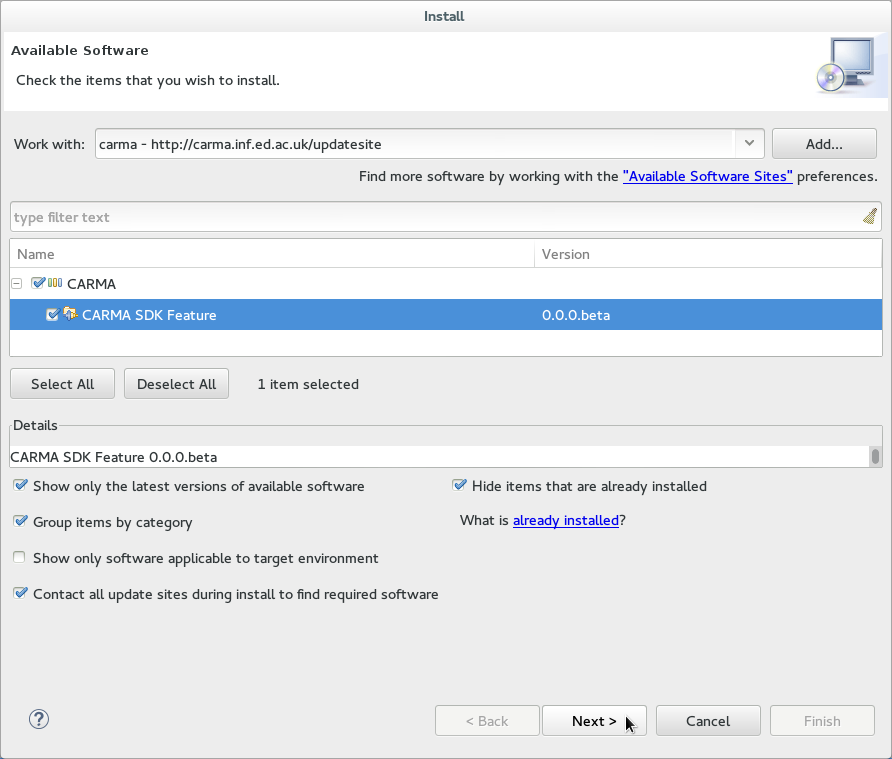Toggle Show only the latest versions checkbox

pyautogui.click(x=20, y=485)
